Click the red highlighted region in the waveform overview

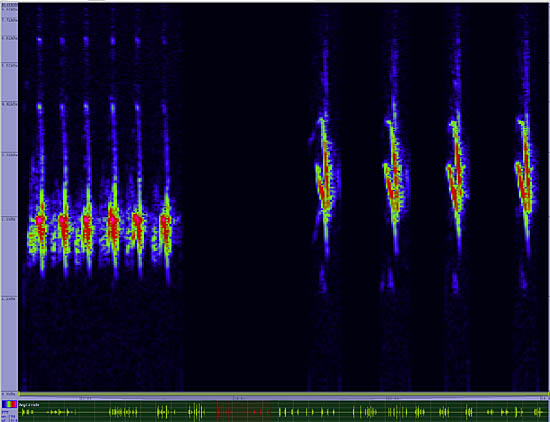[244, 411]
